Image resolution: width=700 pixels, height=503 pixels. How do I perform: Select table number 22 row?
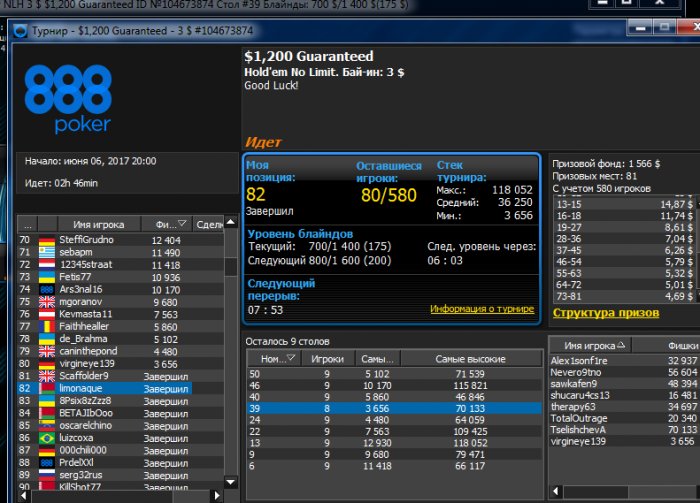[x=395, y=432]
